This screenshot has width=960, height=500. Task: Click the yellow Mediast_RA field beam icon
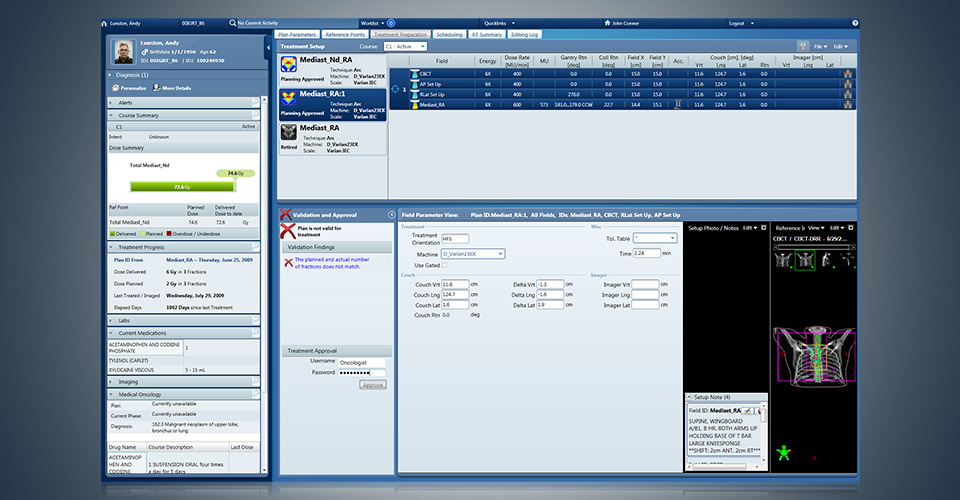point(414,105)
